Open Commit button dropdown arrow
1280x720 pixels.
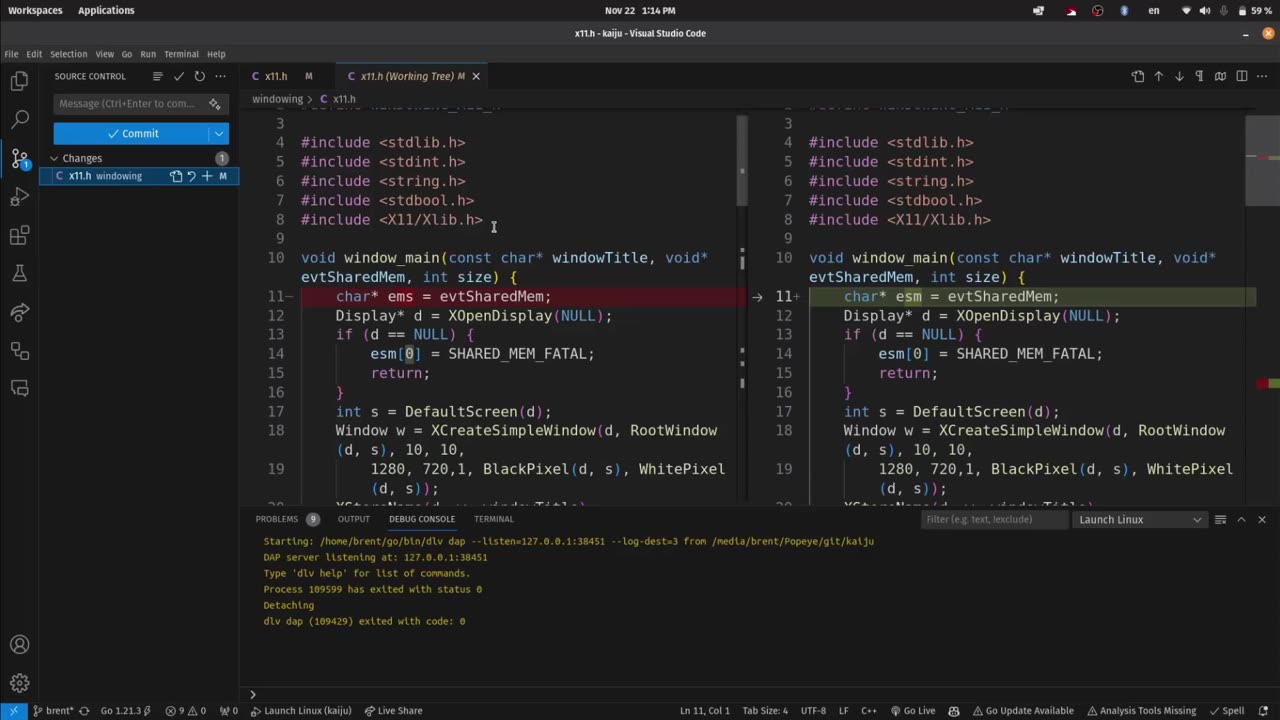(x=218, y=133)
